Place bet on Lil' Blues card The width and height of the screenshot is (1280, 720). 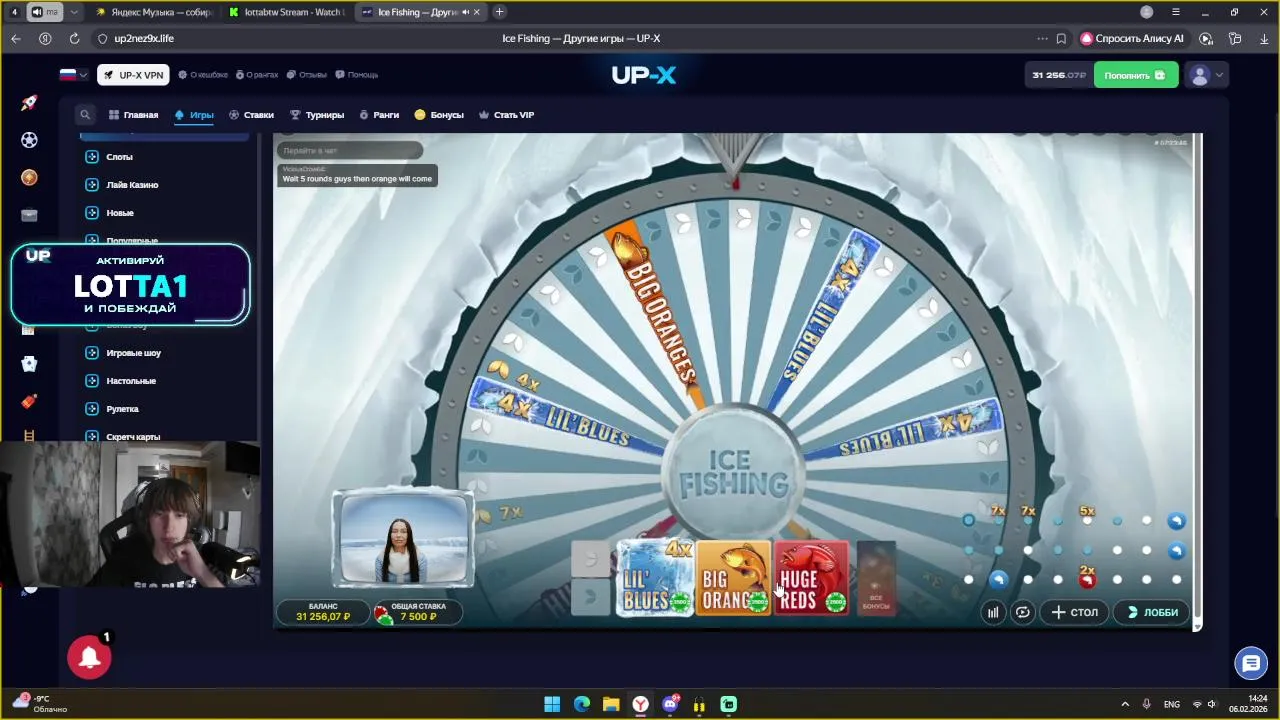(x=655, y=578)
